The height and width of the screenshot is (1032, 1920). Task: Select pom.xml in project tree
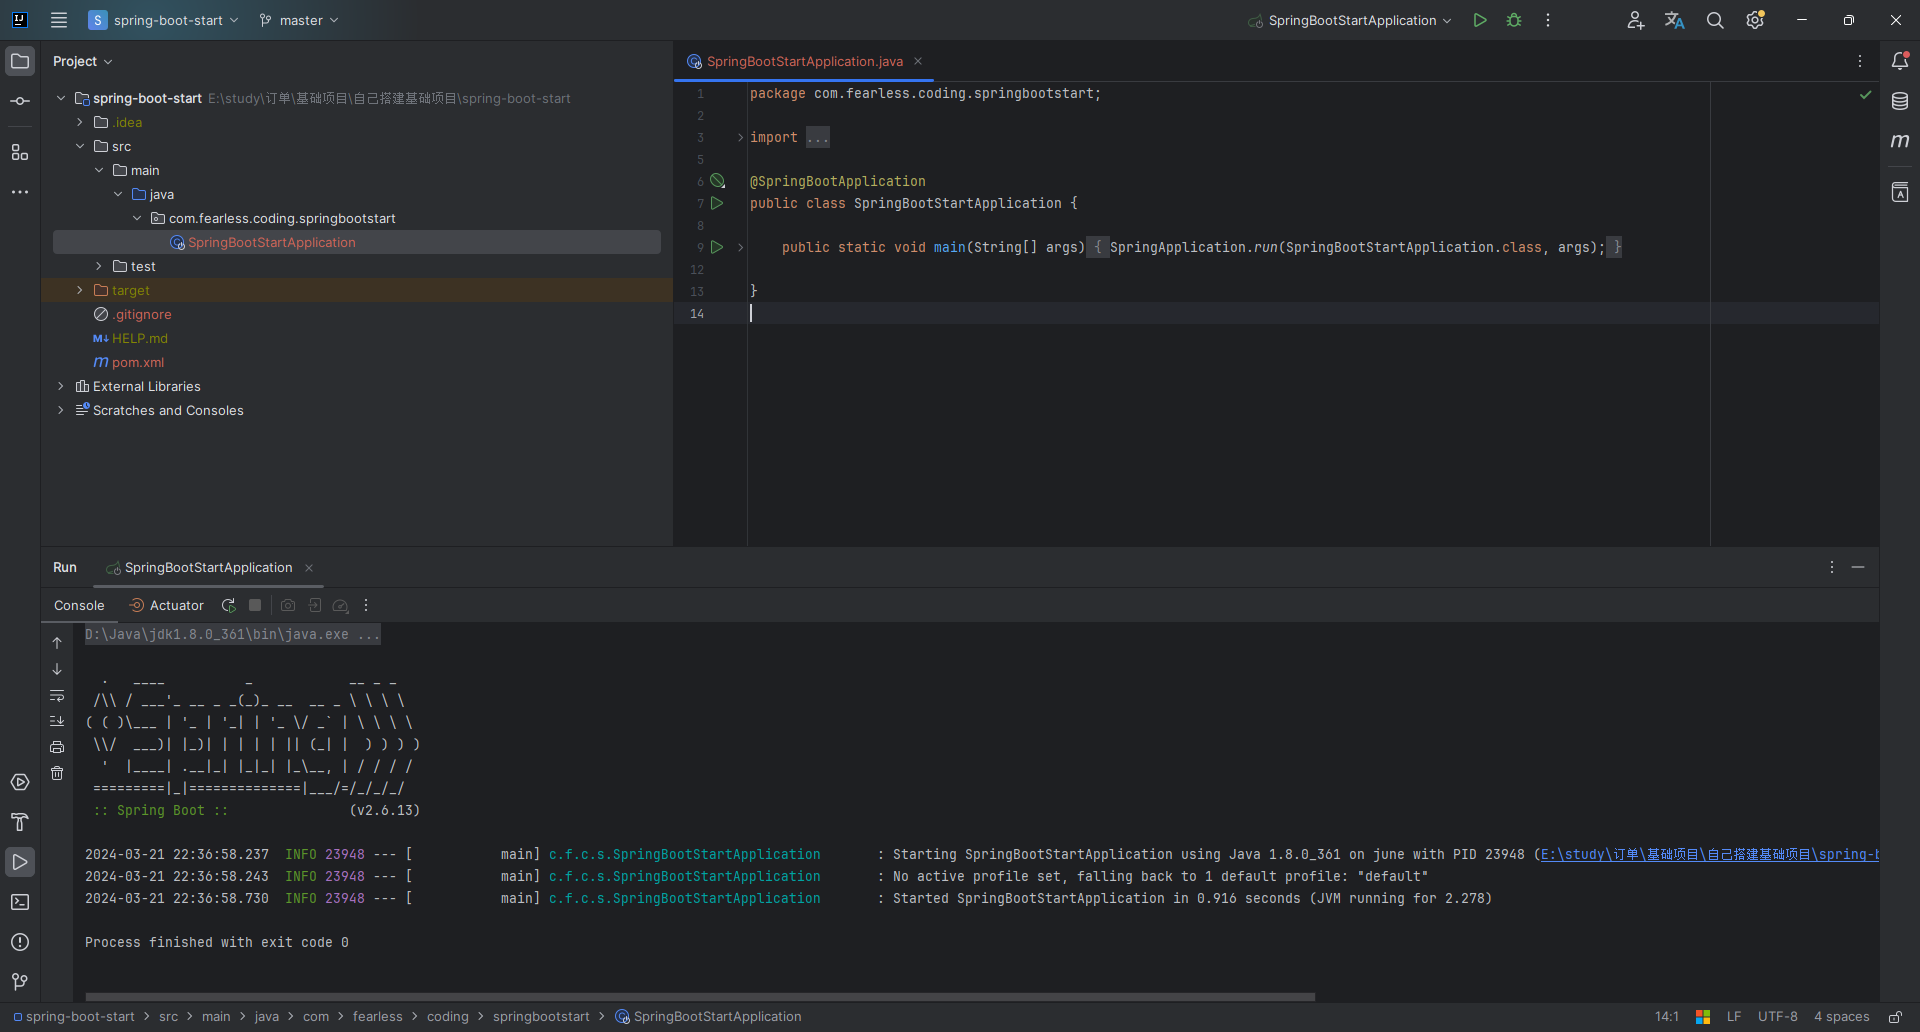tap(138, 362)
